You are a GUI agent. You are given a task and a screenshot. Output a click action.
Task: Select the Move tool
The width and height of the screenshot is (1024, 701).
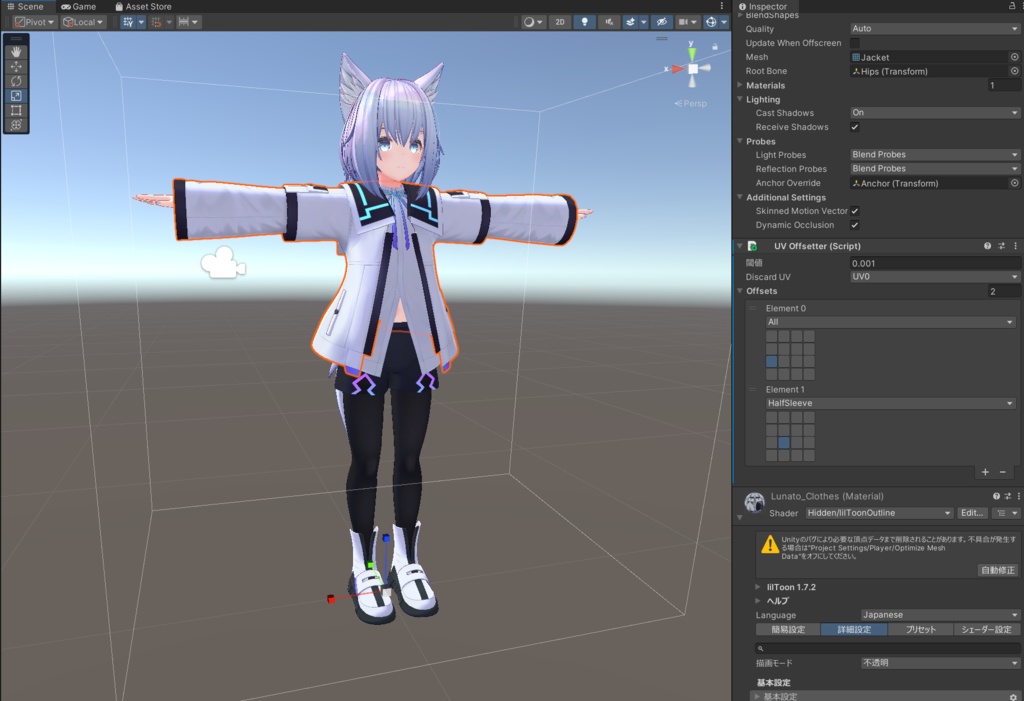(x=16, y=67)
